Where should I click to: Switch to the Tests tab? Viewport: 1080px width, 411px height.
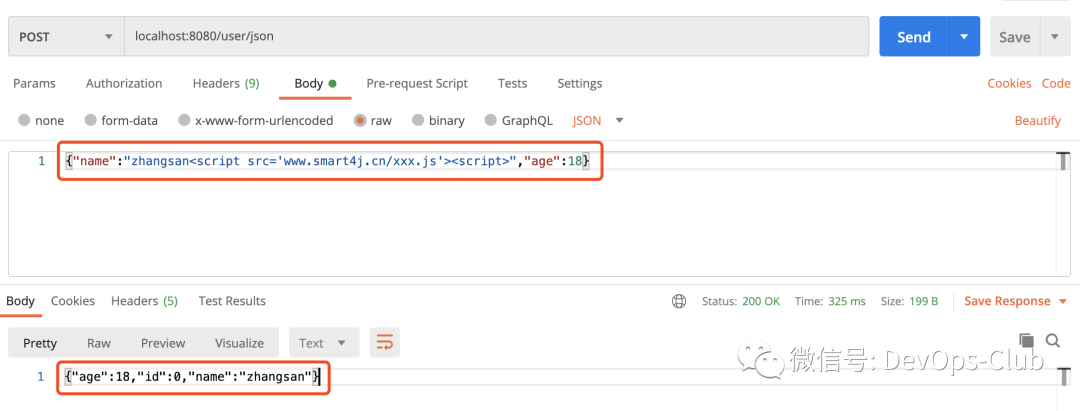point(512,83)
